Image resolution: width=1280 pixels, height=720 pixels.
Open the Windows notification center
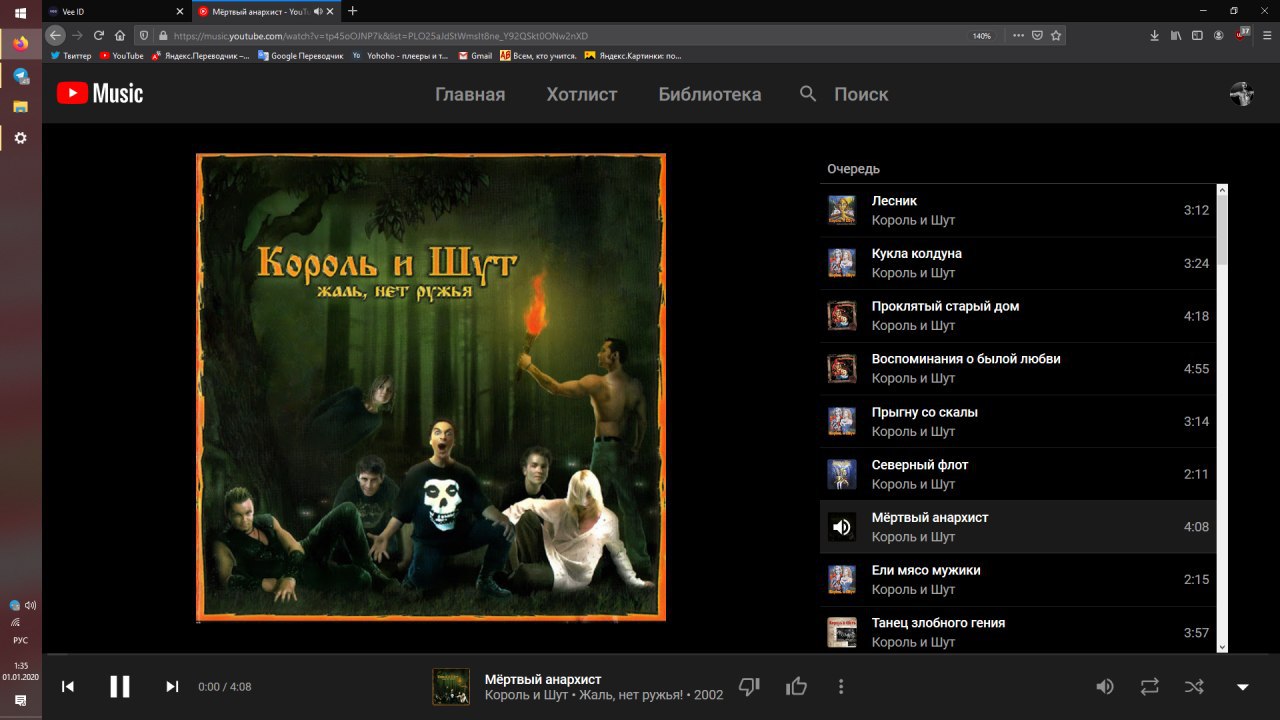(20, 702)
